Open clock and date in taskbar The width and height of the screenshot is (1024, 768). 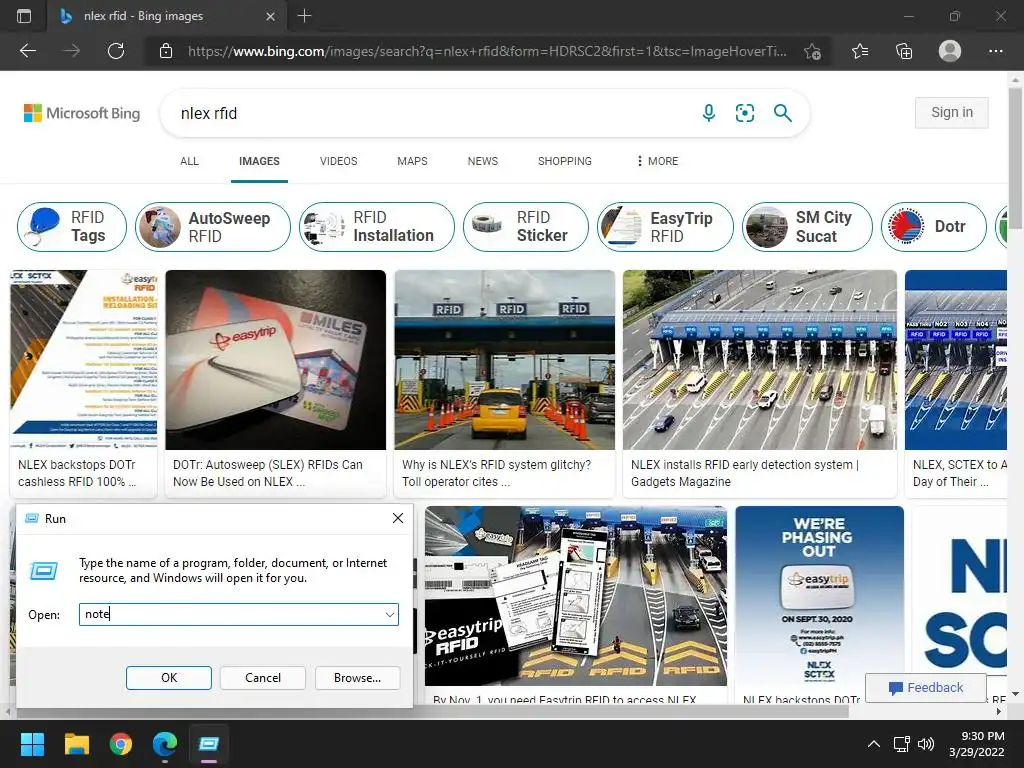(977, 744)
